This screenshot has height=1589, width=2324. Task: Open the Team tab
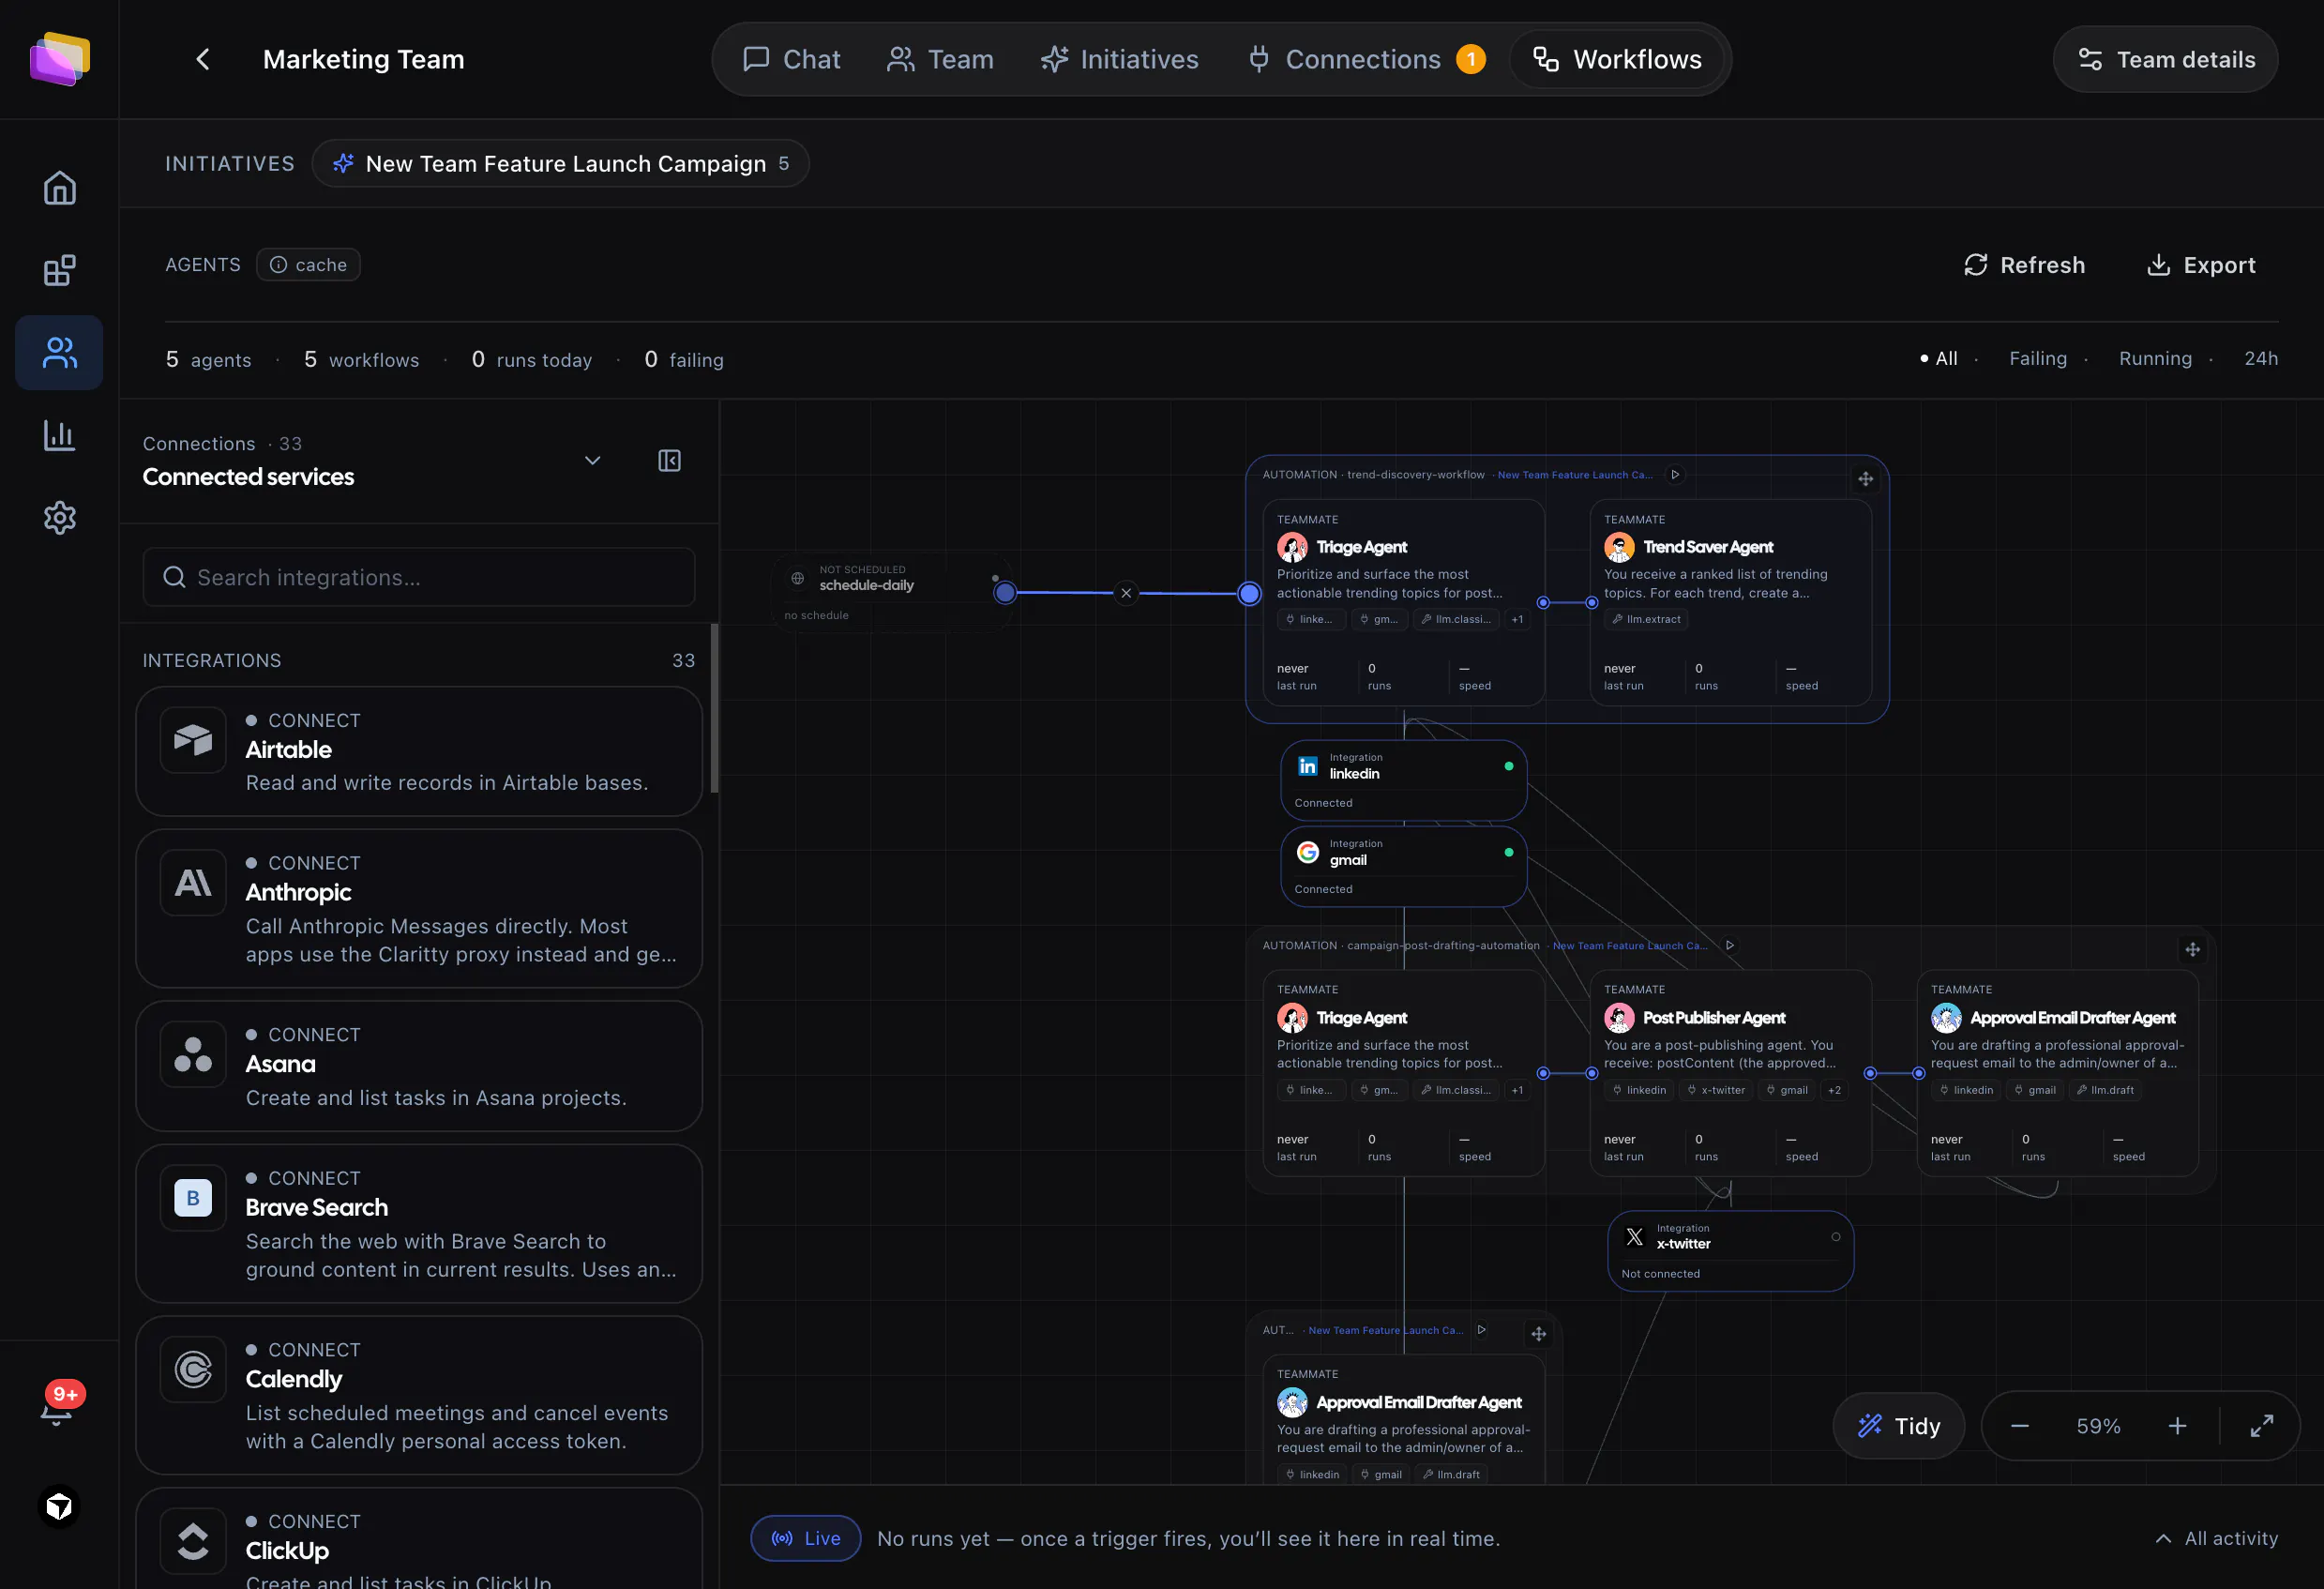point(940,59)
